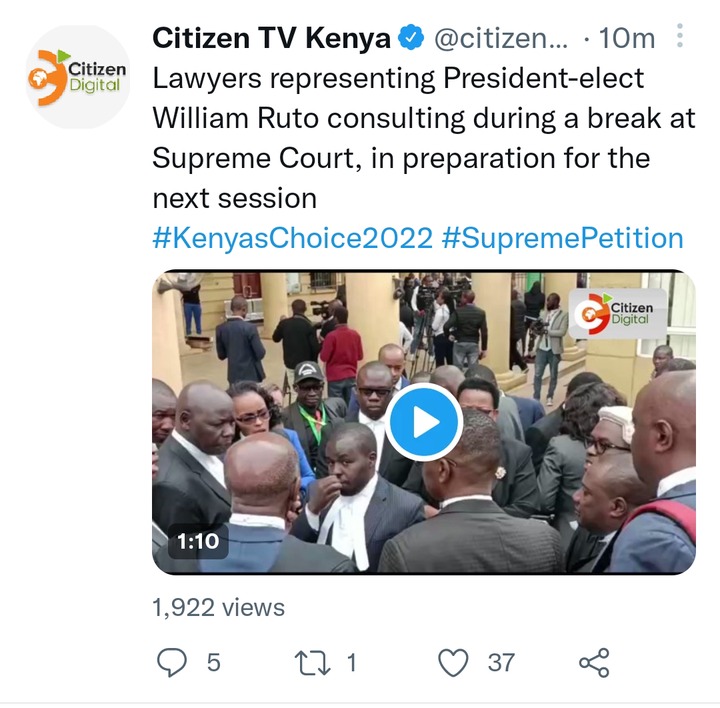The width and height of the screenshot is (720, 708).
Task: Play the video with blue play button
Action: point(424,422)
